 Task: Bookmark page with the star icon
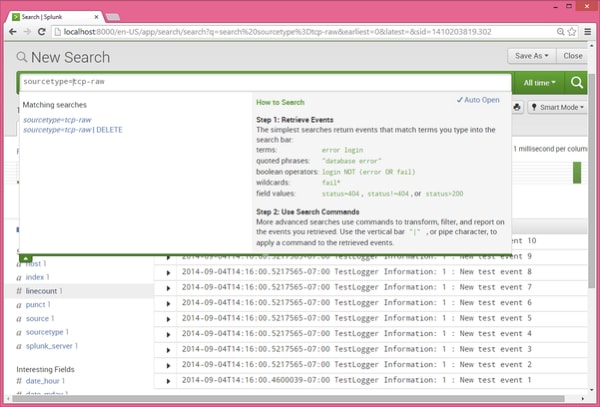point(572,32)
